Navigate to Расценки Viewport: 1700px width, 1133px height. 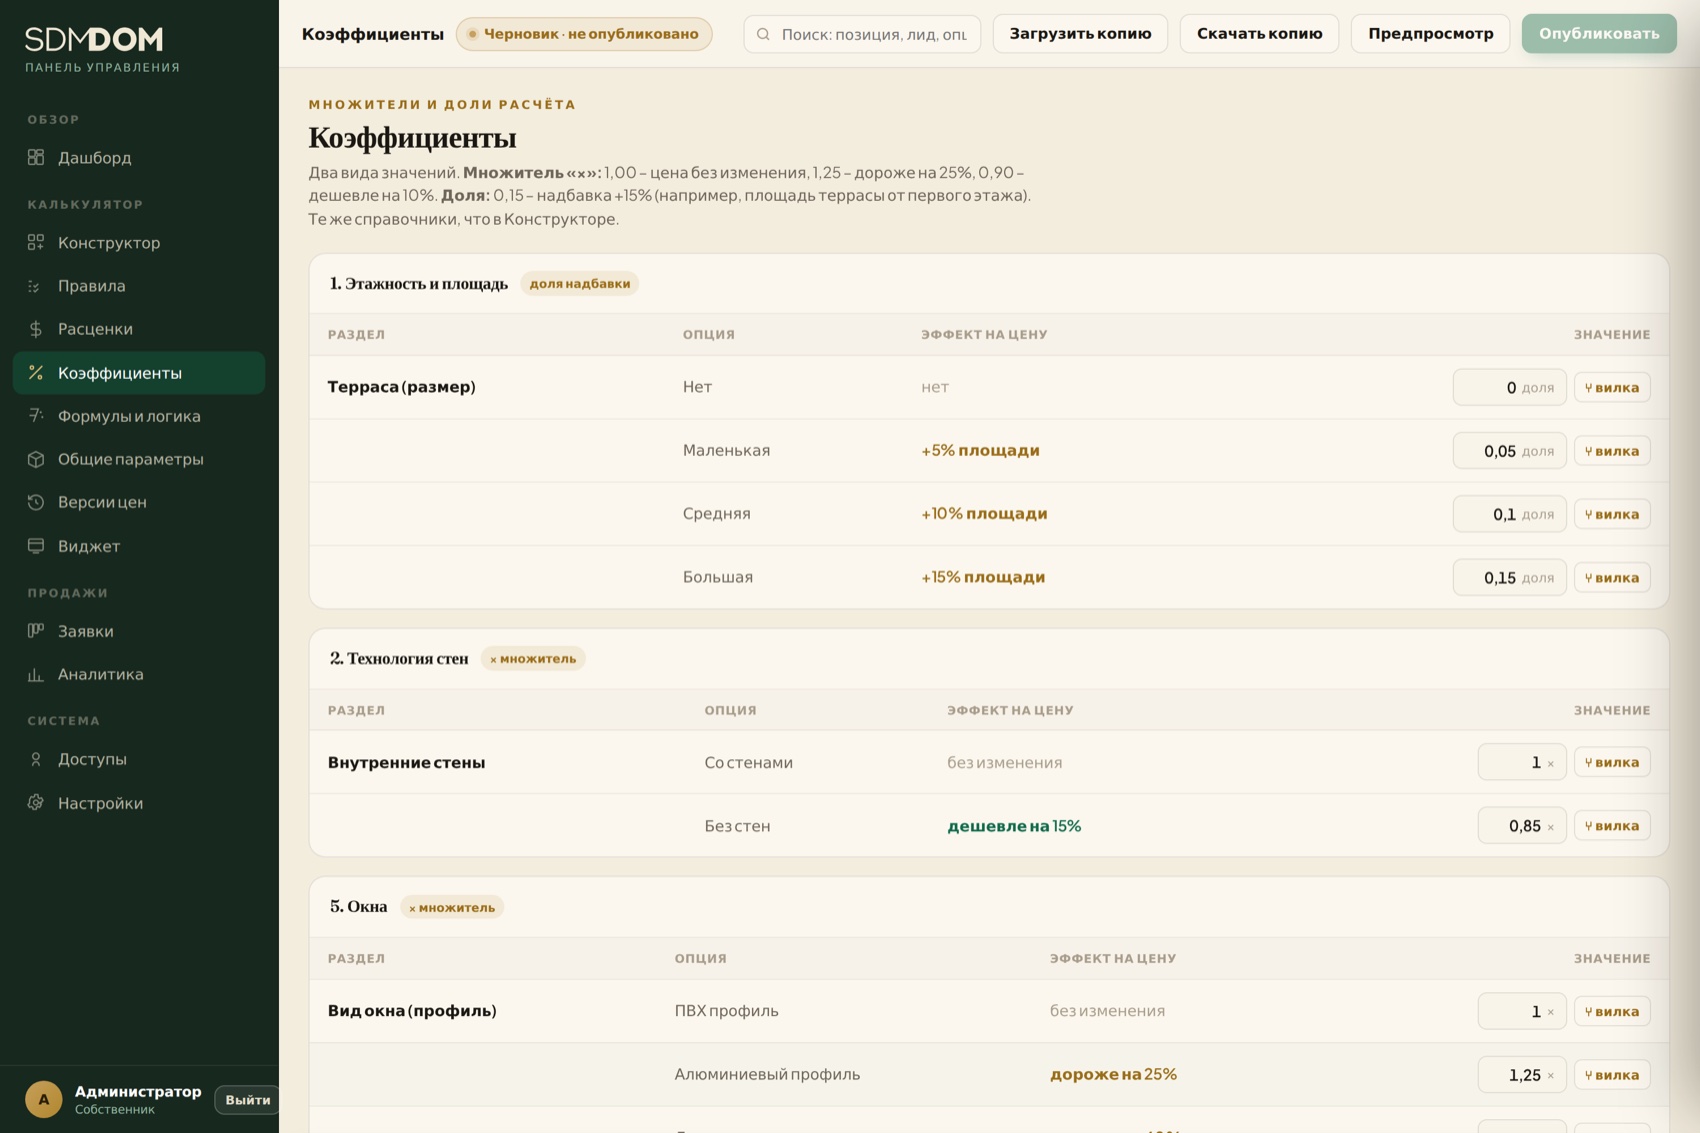139,329
